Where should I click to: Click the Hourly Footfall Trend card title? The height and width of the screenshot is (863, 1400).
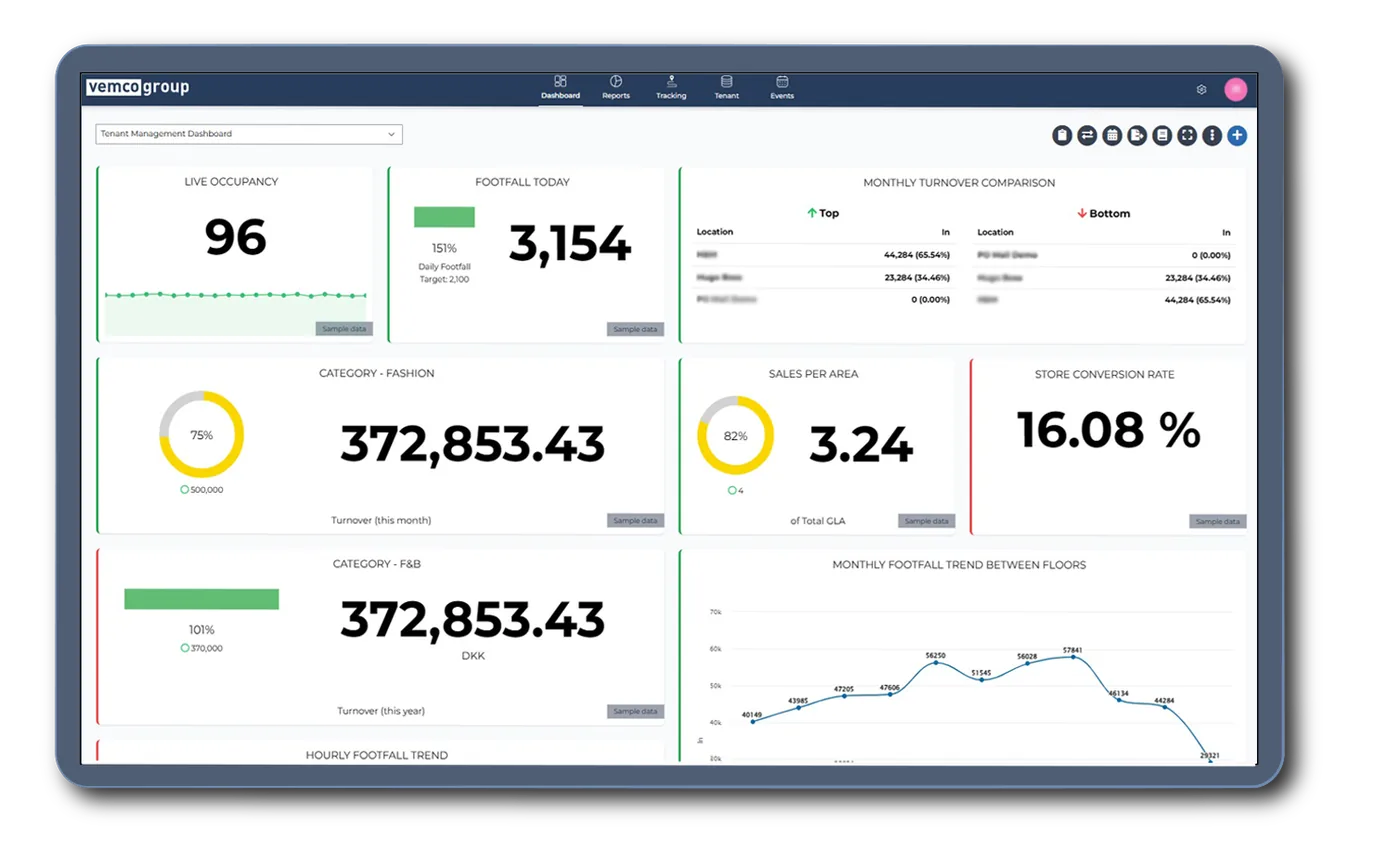click(377, 755)
